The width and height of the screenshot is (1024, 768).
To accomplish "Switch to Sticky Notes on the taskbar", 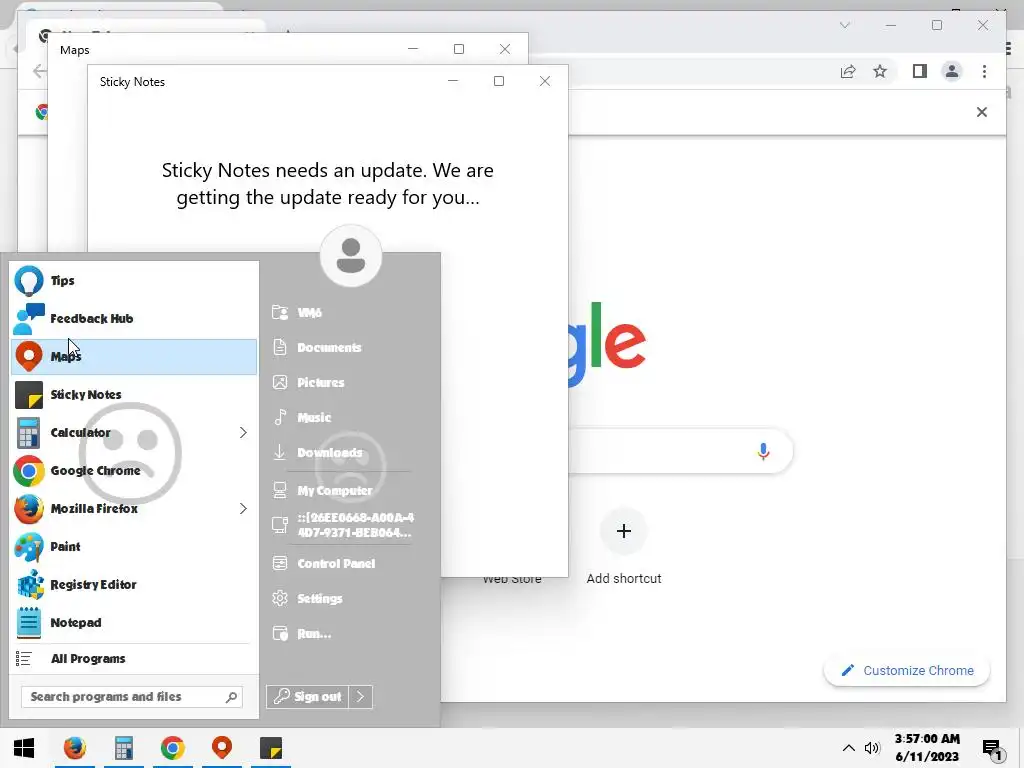I will 271,748.
